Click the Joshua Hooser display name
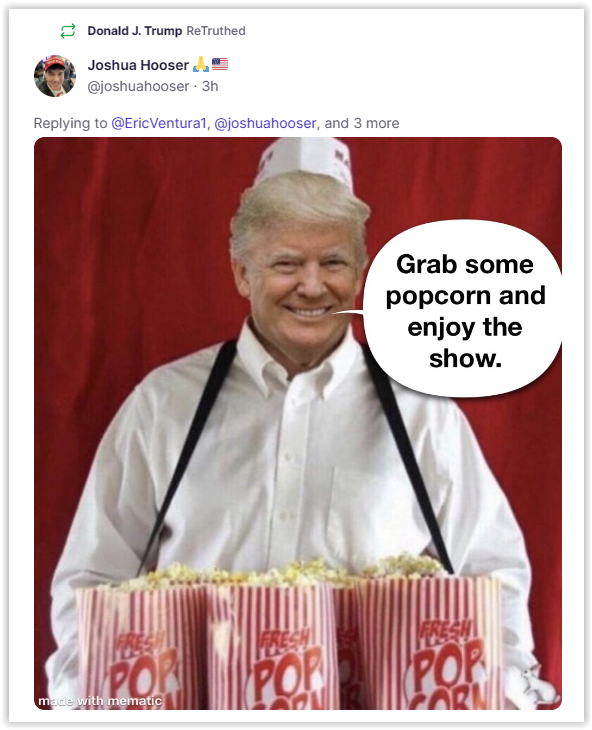This screenshot has width=592, height=730. coord(138,65)
